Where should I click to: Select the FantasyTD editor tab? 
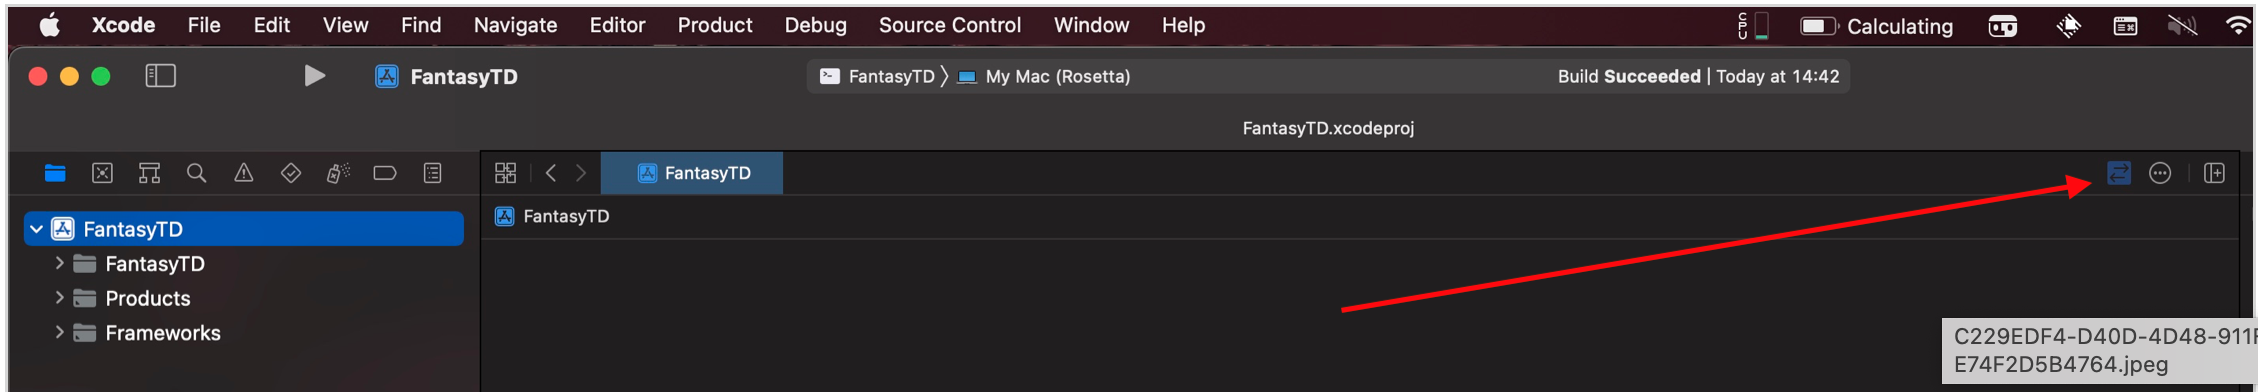[692, 173]
